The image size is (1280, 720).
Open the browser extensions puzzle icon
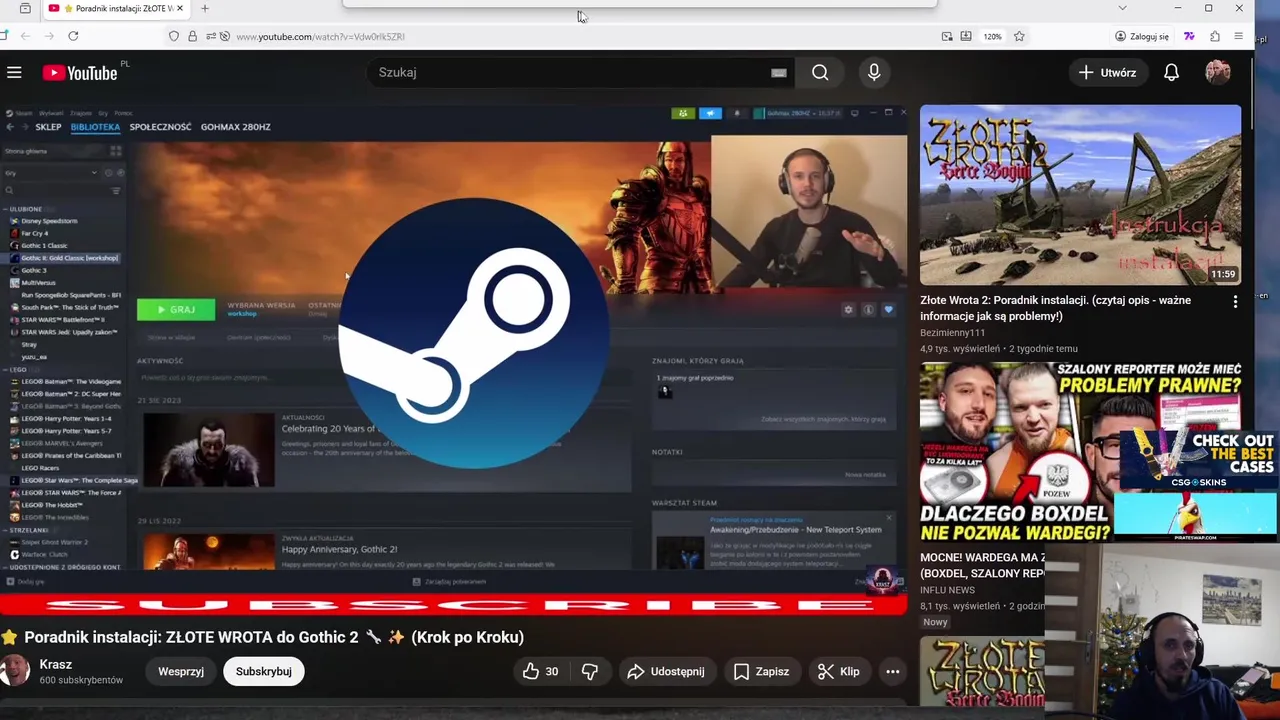tap(1214, 36)
